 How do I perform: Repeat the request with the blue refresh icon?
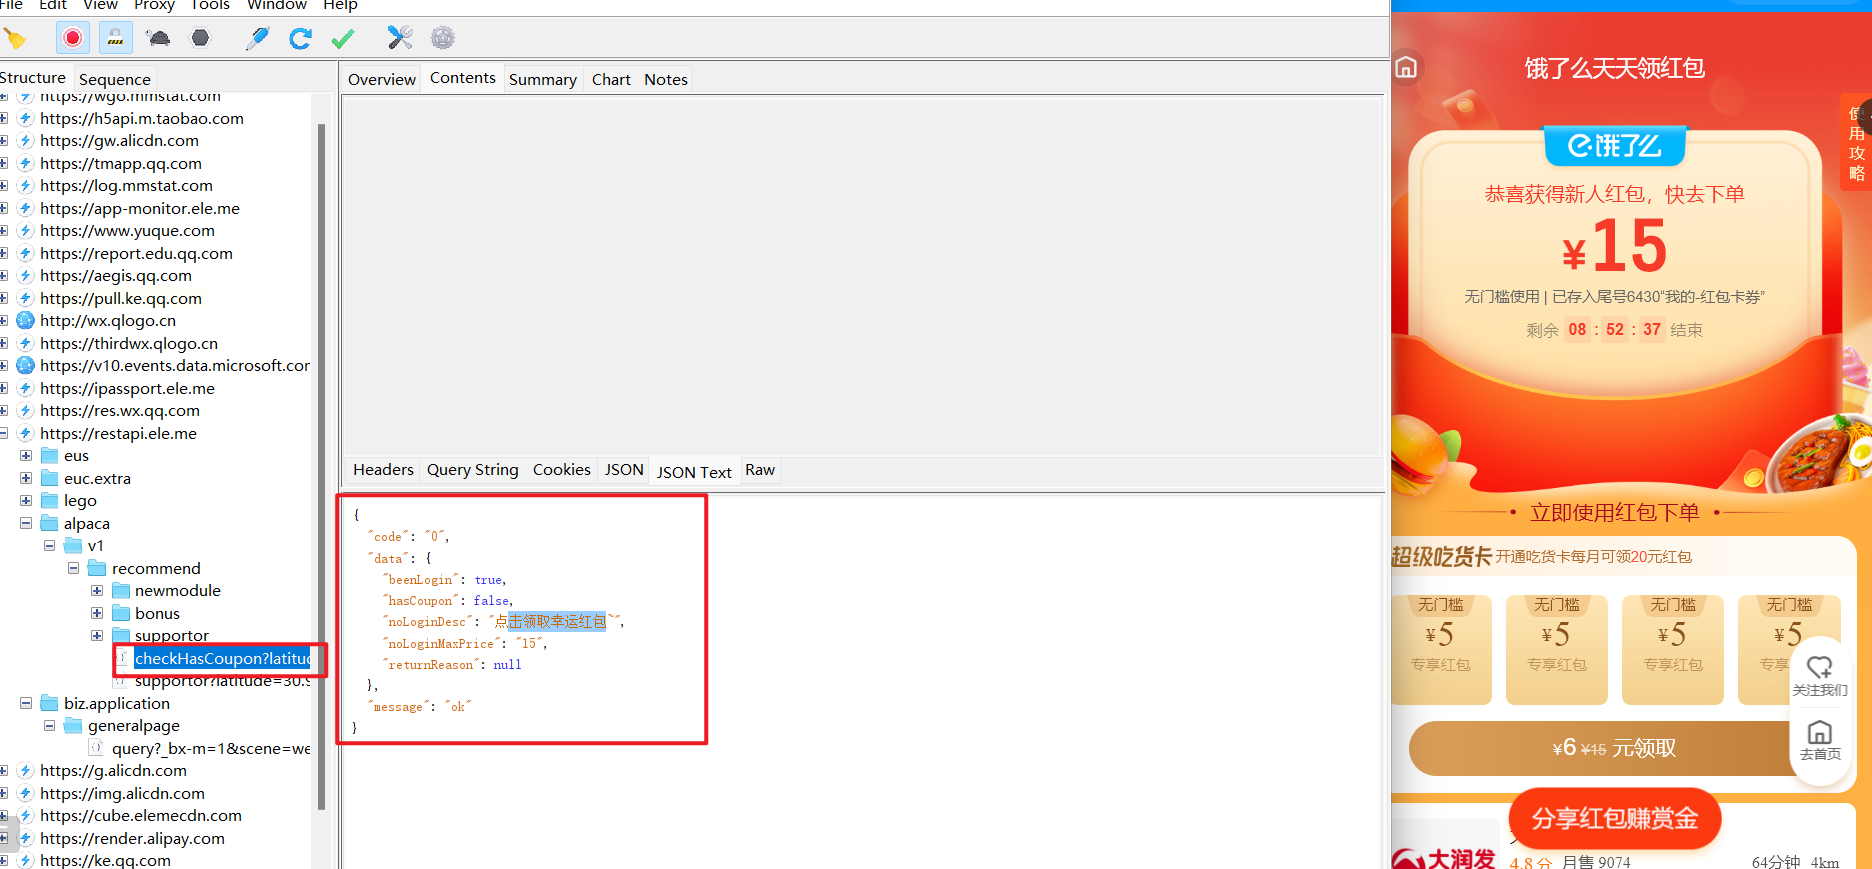tap(300, 38)
